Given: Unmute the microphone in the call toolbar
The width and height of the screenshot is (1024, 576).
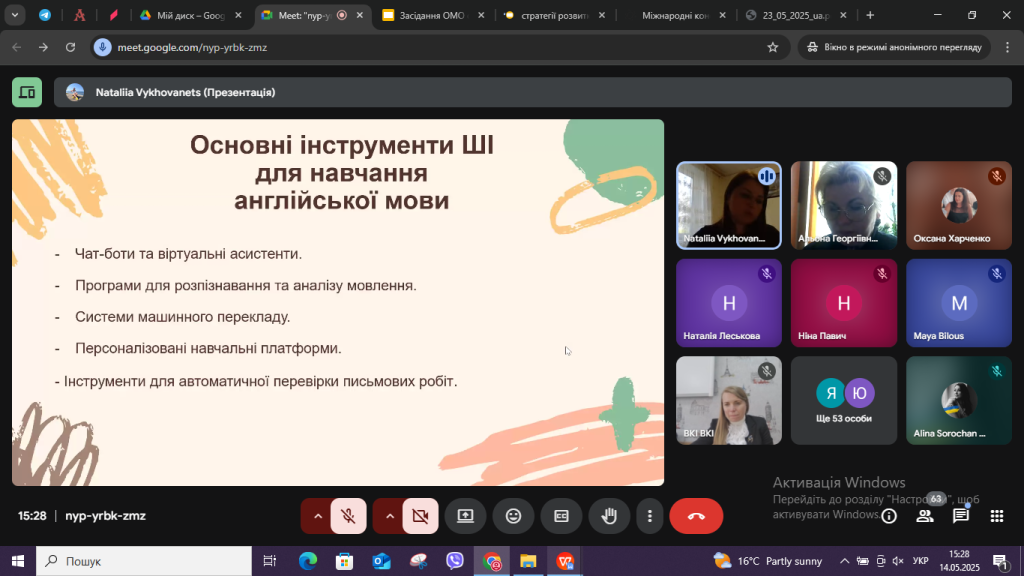Looking at the screenshot, I should click(348, 516).
